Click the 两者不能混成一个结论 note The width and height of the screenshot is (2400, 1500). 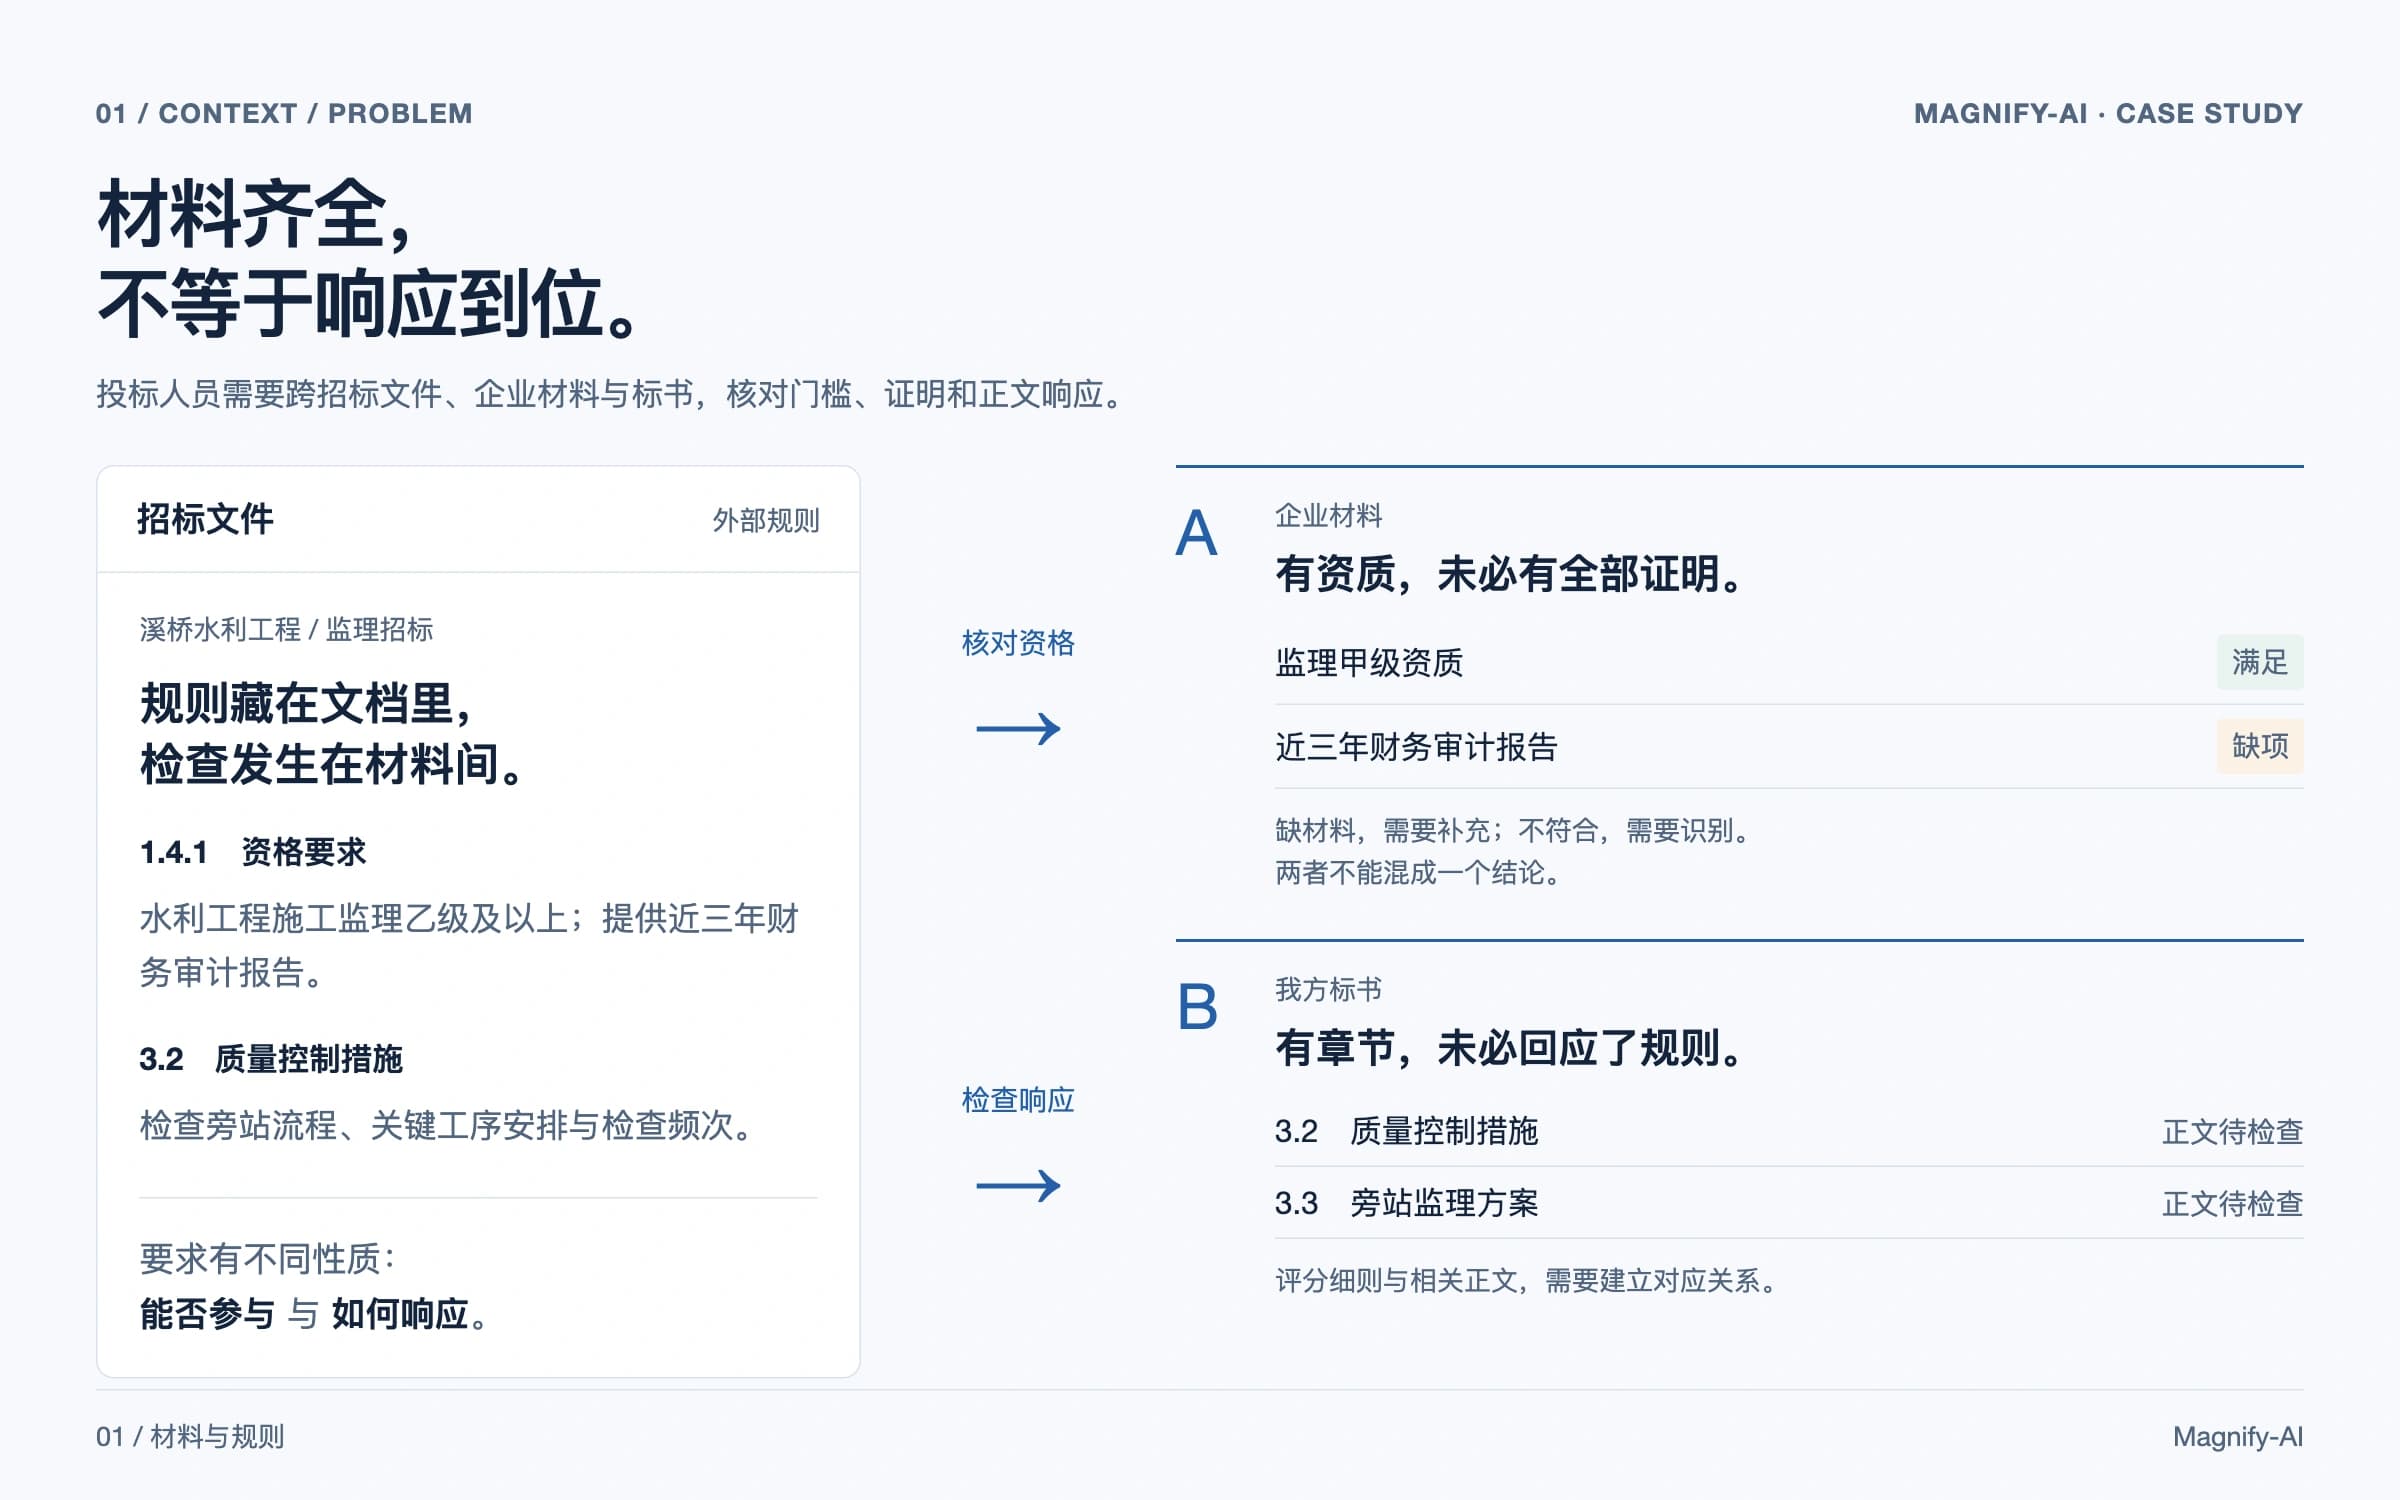[1418, 873]
